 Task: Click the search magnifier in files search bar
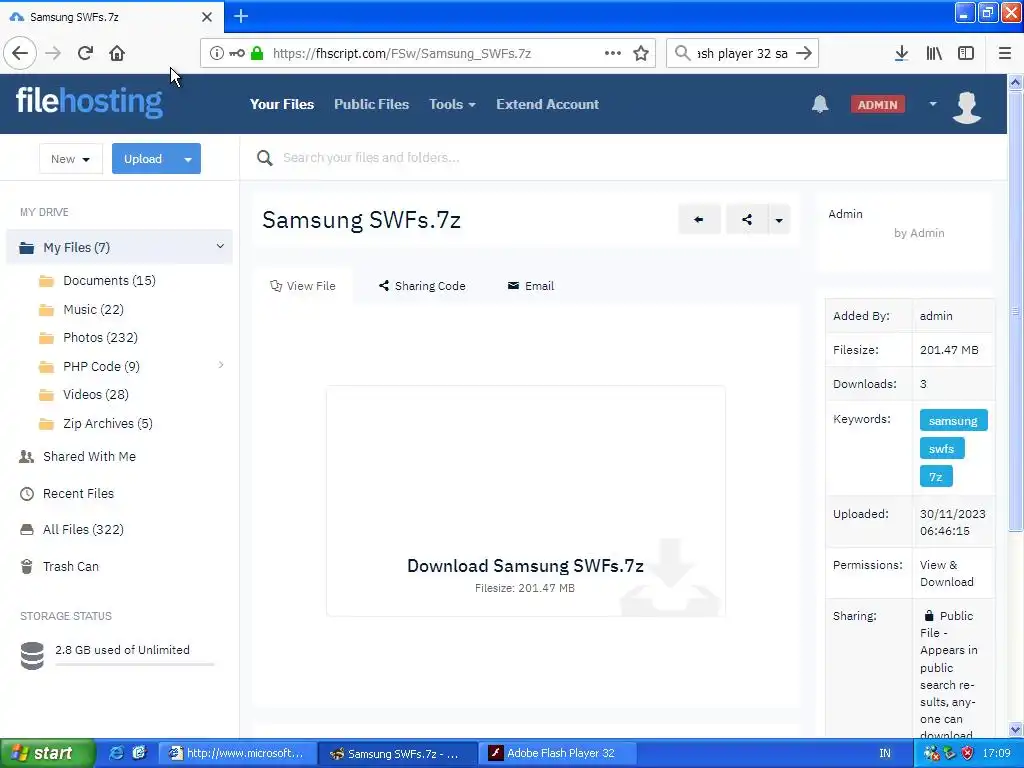(x=264, y=158)
